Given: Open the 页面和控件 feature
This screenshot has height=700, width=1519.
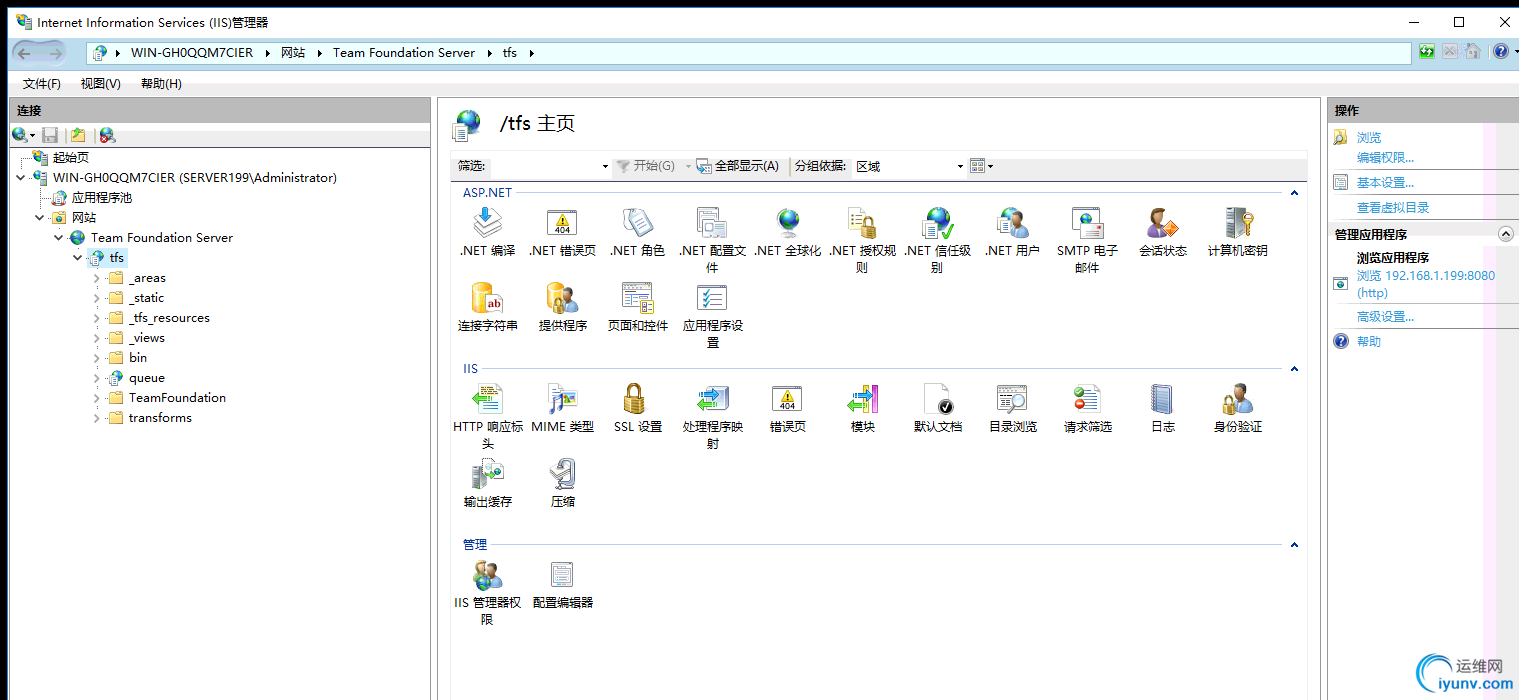Looking at the screenshot, I should 637,307.
